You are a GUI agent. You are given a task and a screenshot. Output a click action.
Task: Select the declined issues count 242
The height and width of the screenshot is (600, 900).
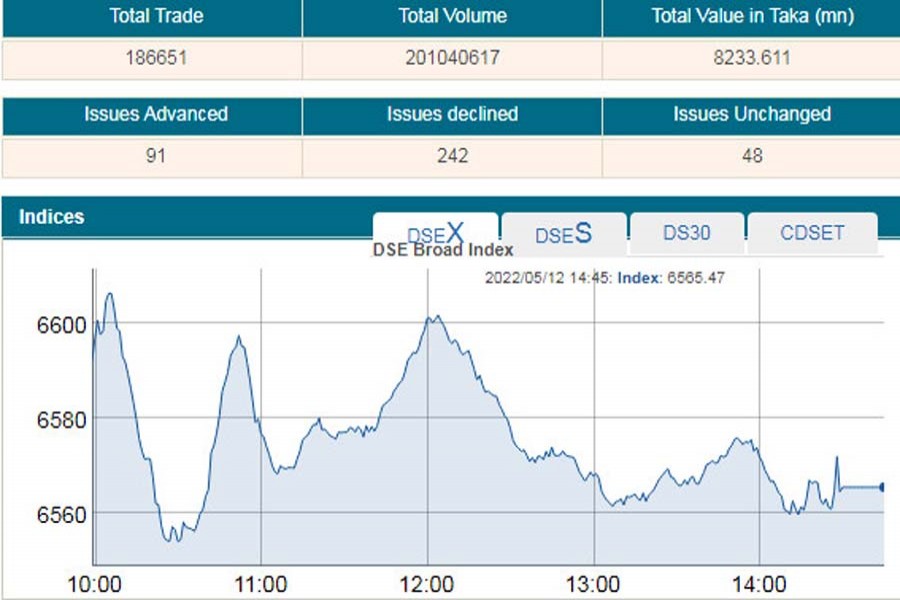click(x=452, y=156)
